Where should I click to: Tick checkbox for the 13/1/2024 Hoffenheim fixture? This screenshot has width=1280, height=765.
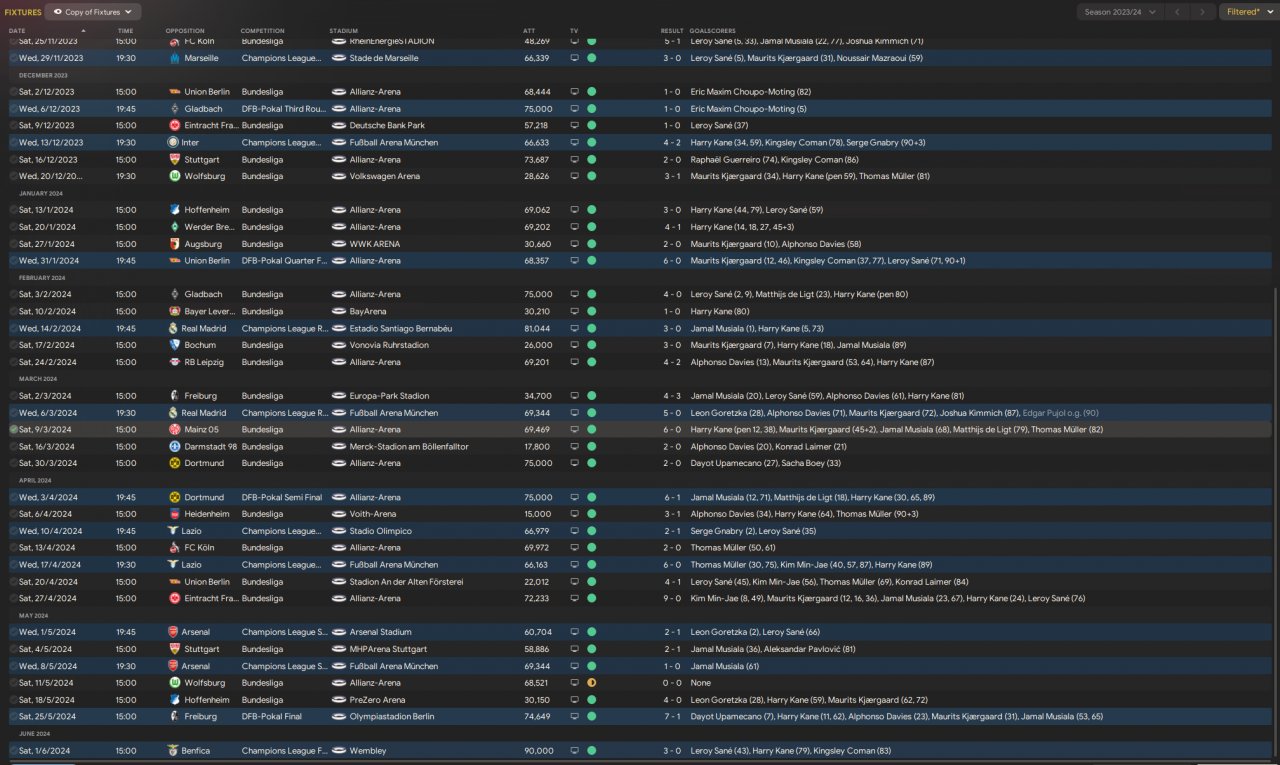coord(13,210)
